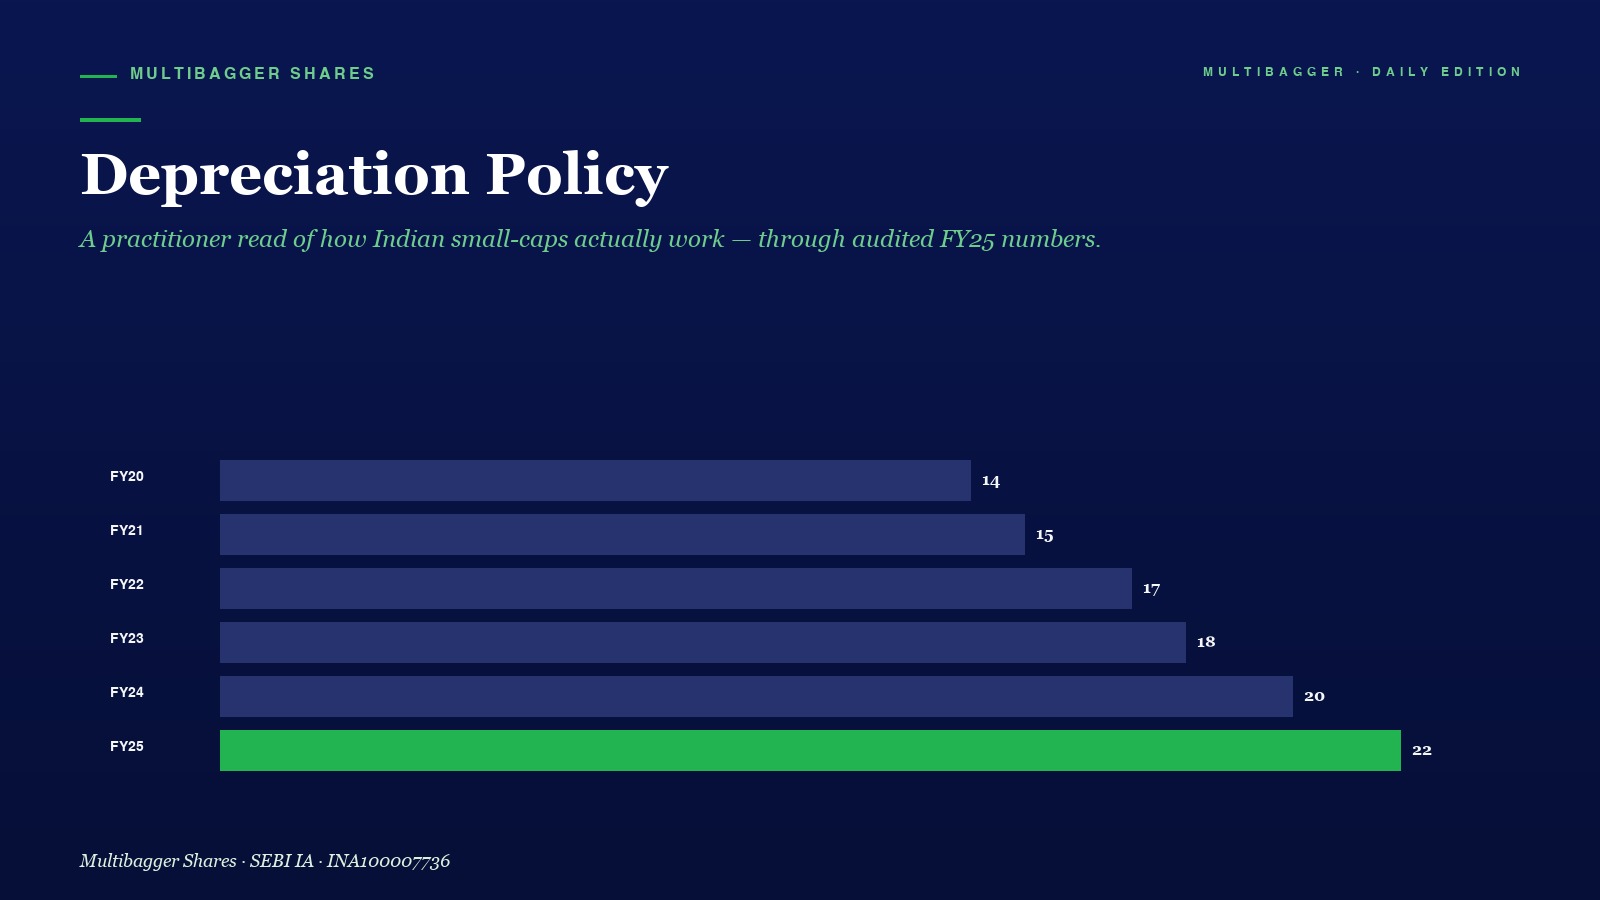The width and height of the screenshot is (1600, 900).
Task: Click the value label 18
Action: click(1206, 642)
